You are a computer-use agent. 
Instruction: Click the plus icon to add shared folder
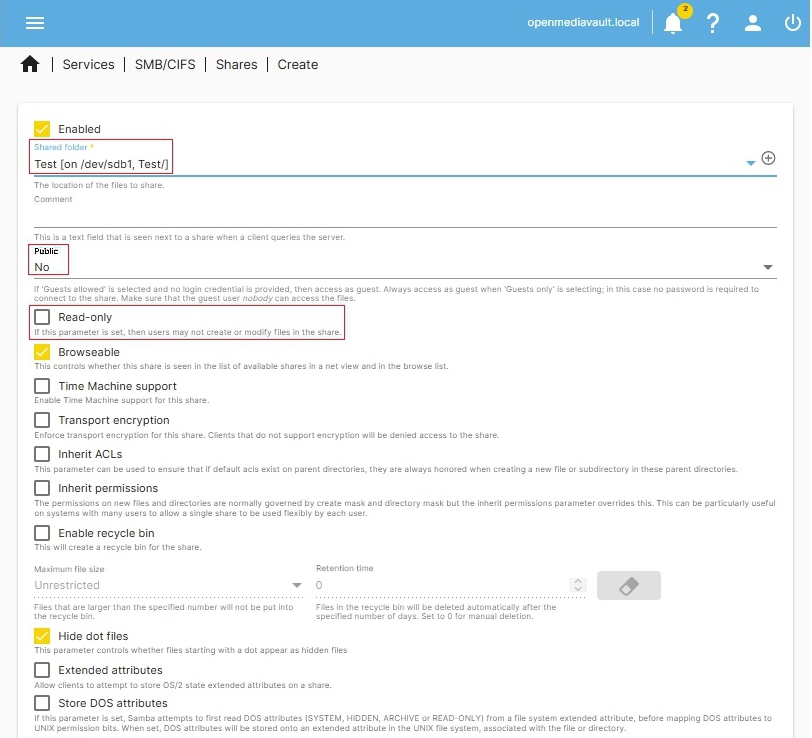pos(769,158)
